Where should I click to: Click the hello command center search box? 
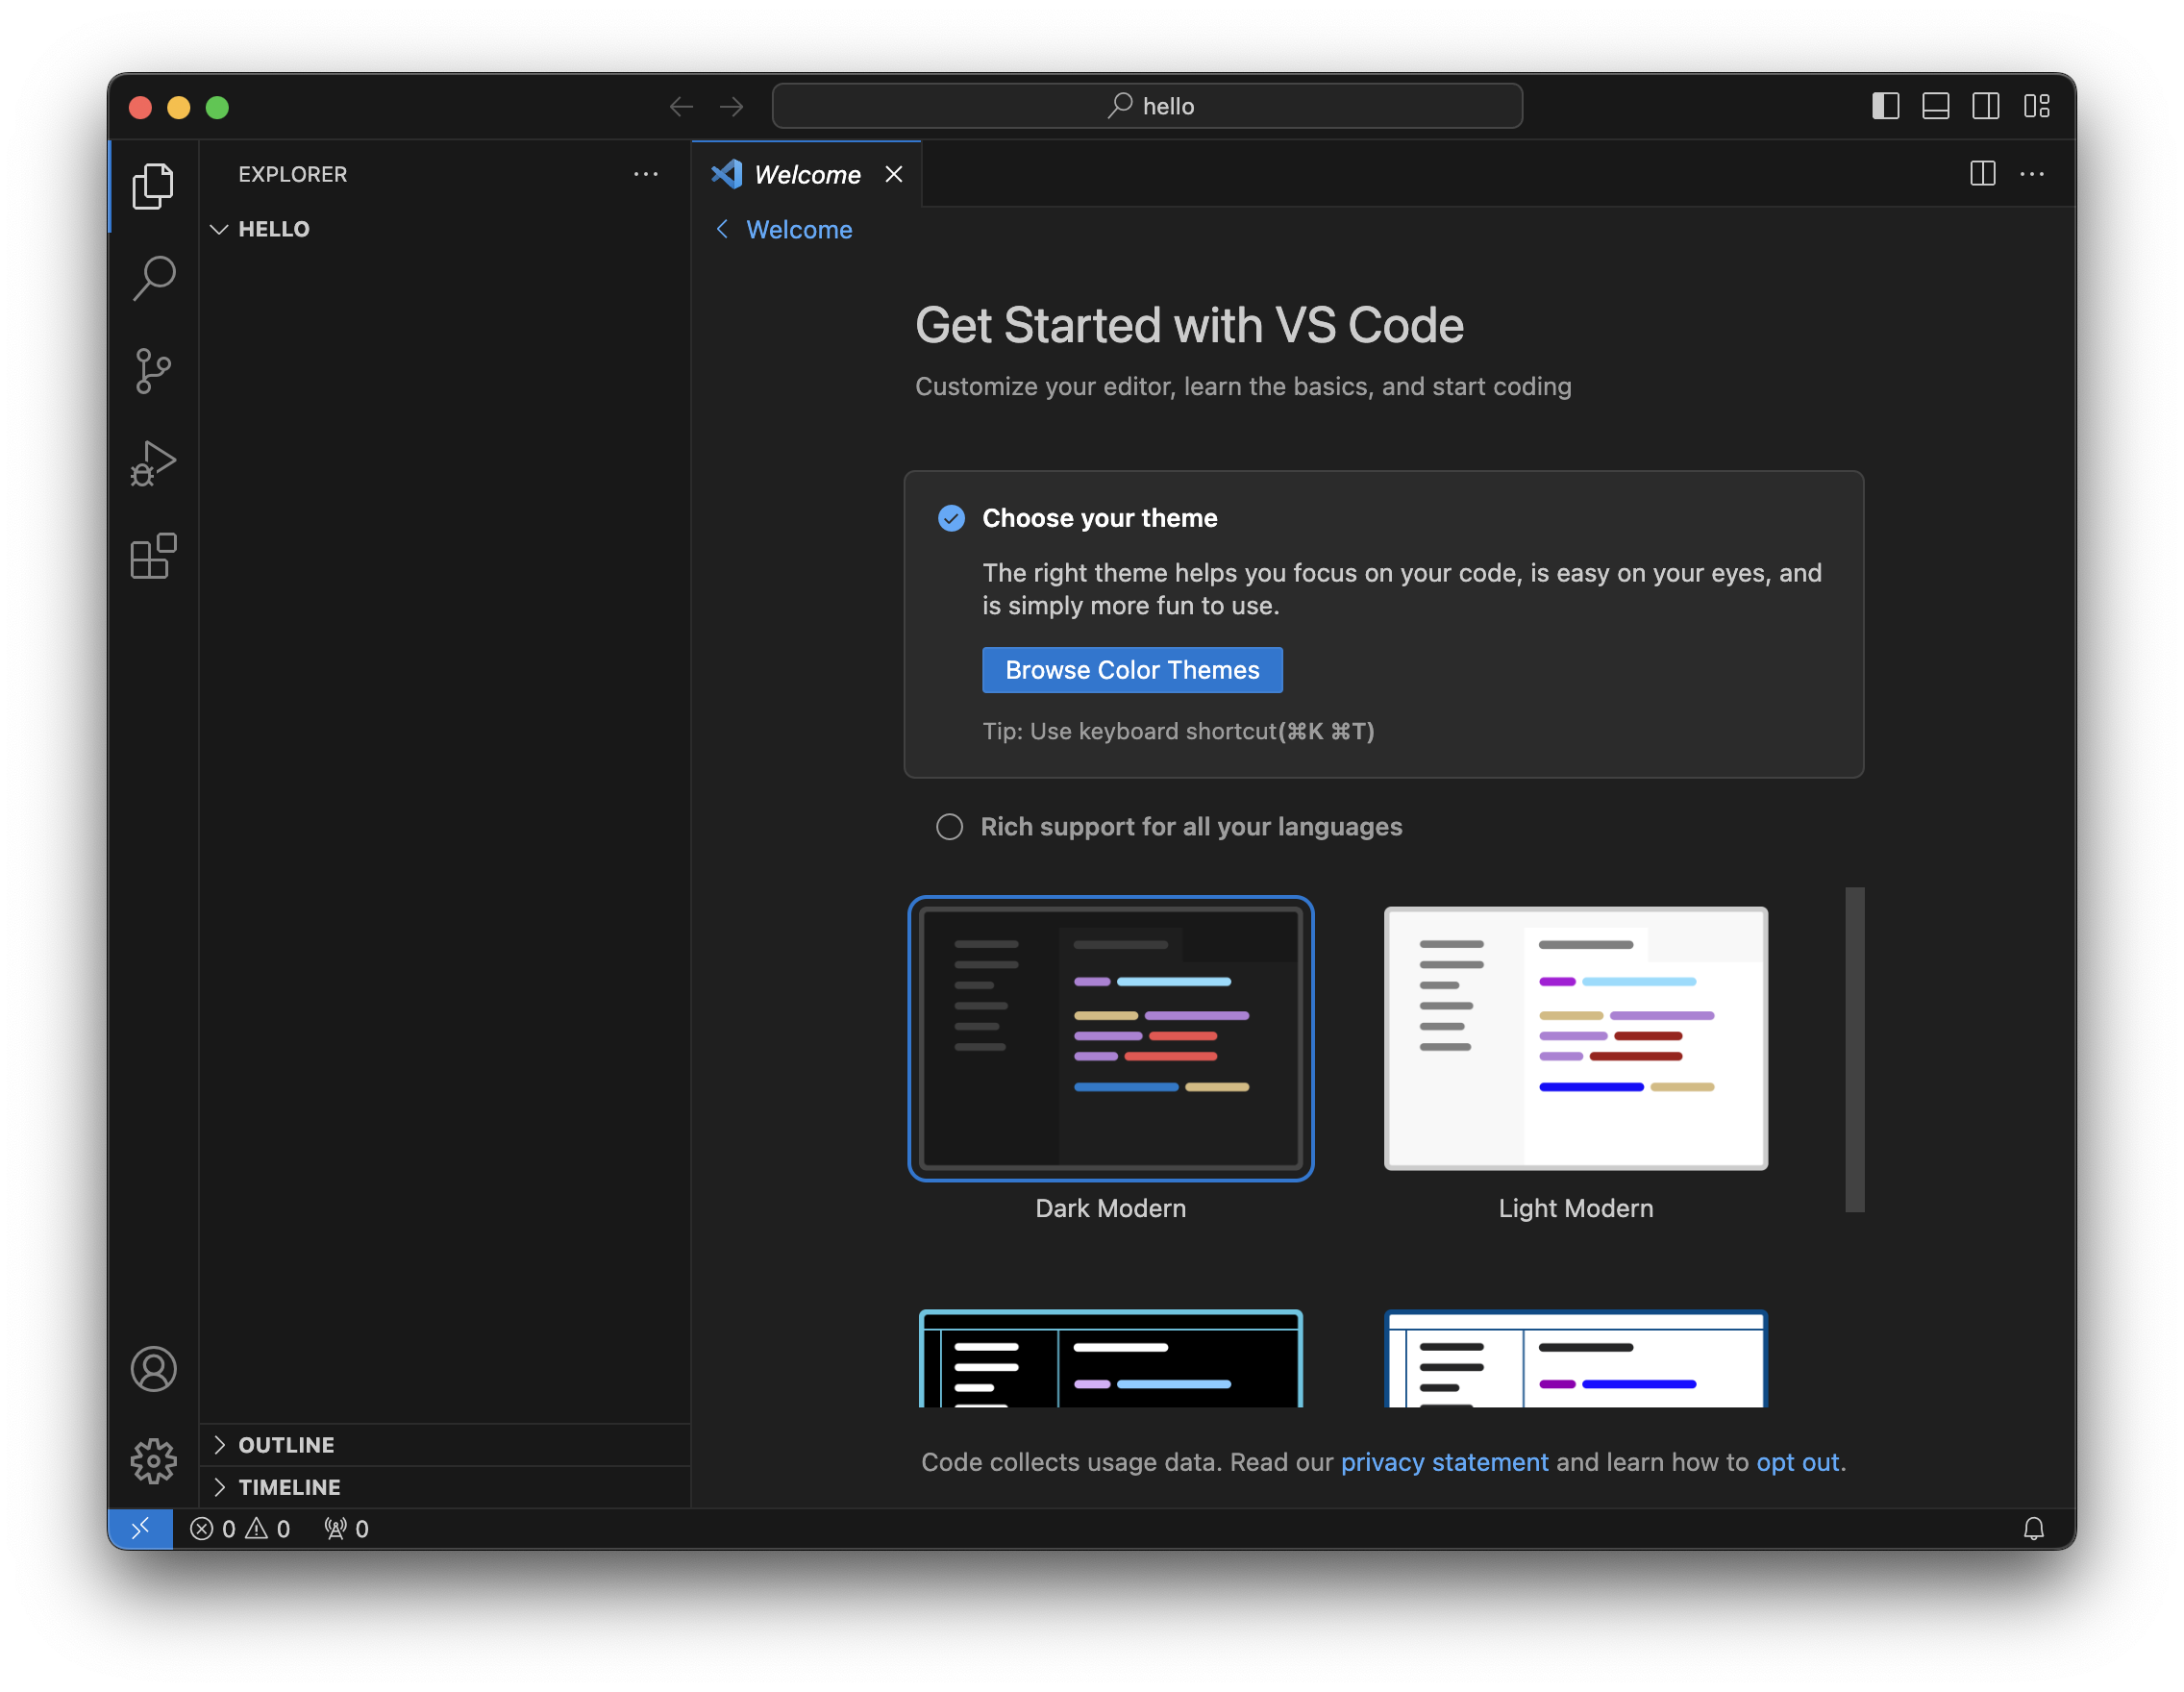tap(1147, 106)
